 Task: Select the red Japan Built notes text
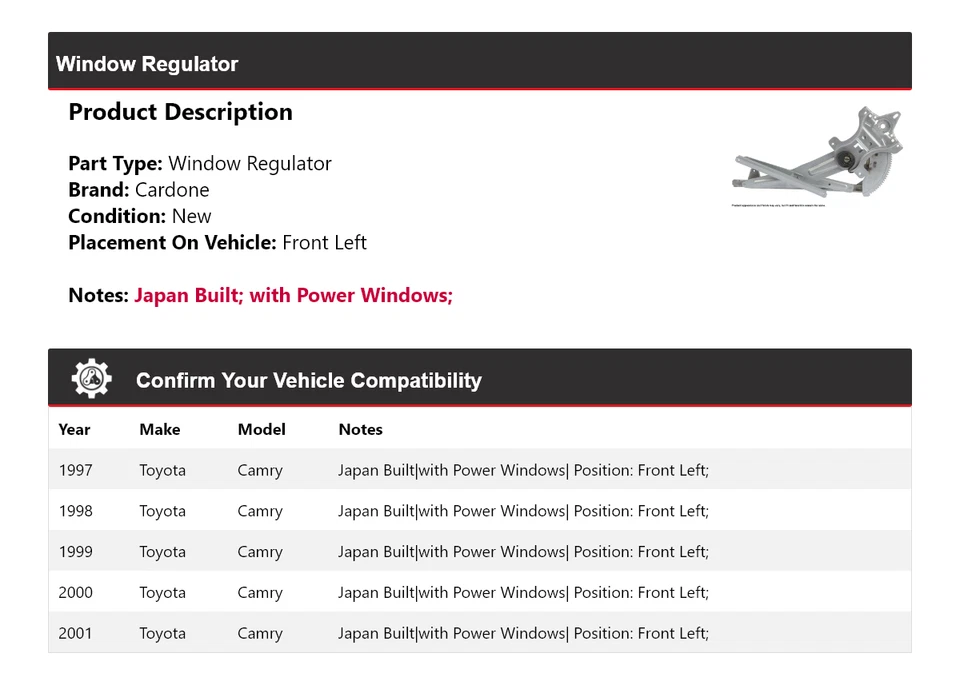[x=293, y=295]
